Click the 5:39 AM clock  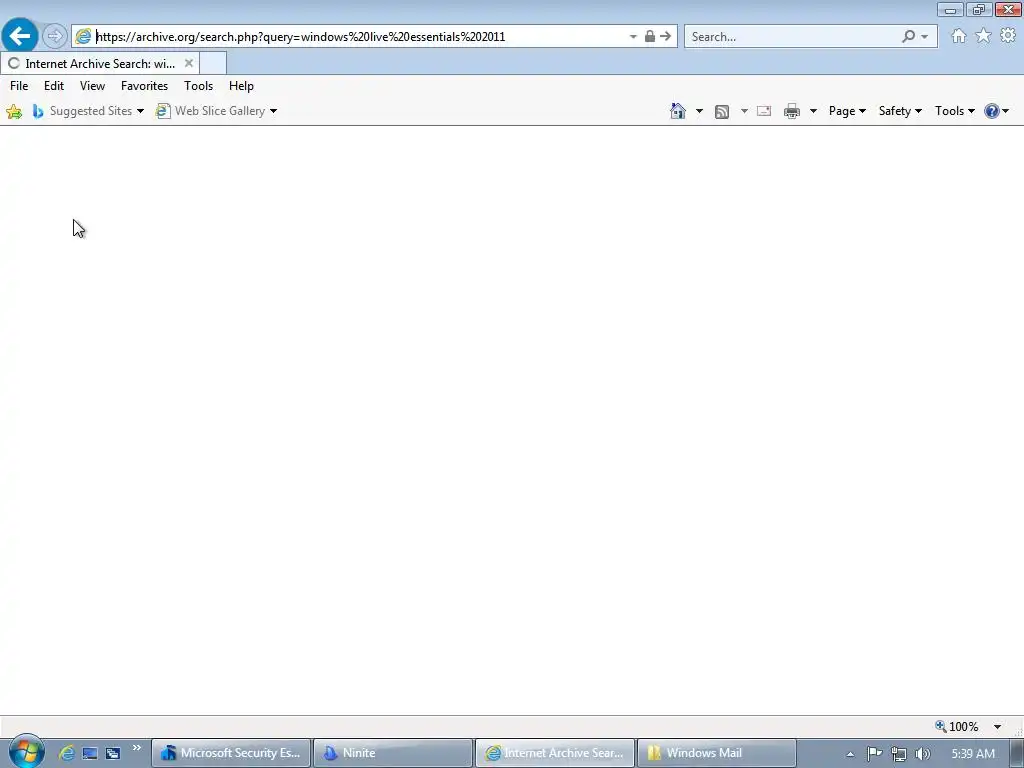tap(973, 754)
